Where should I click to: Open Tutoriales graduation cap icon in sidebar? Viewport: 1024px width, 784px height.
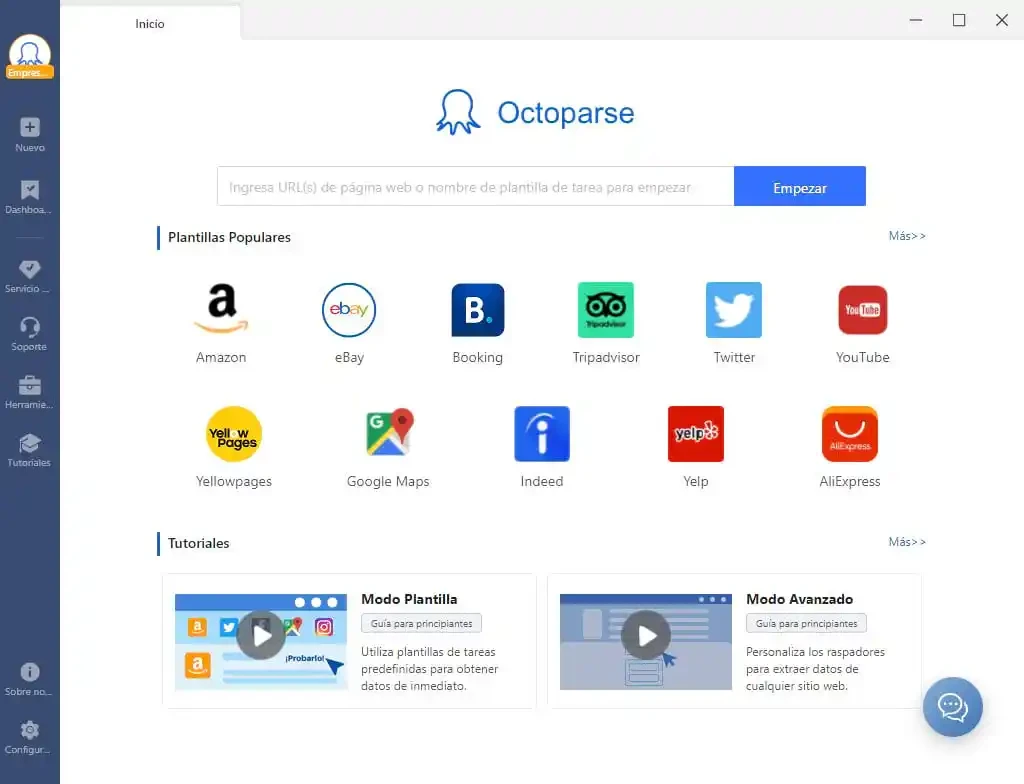(29, 444)
